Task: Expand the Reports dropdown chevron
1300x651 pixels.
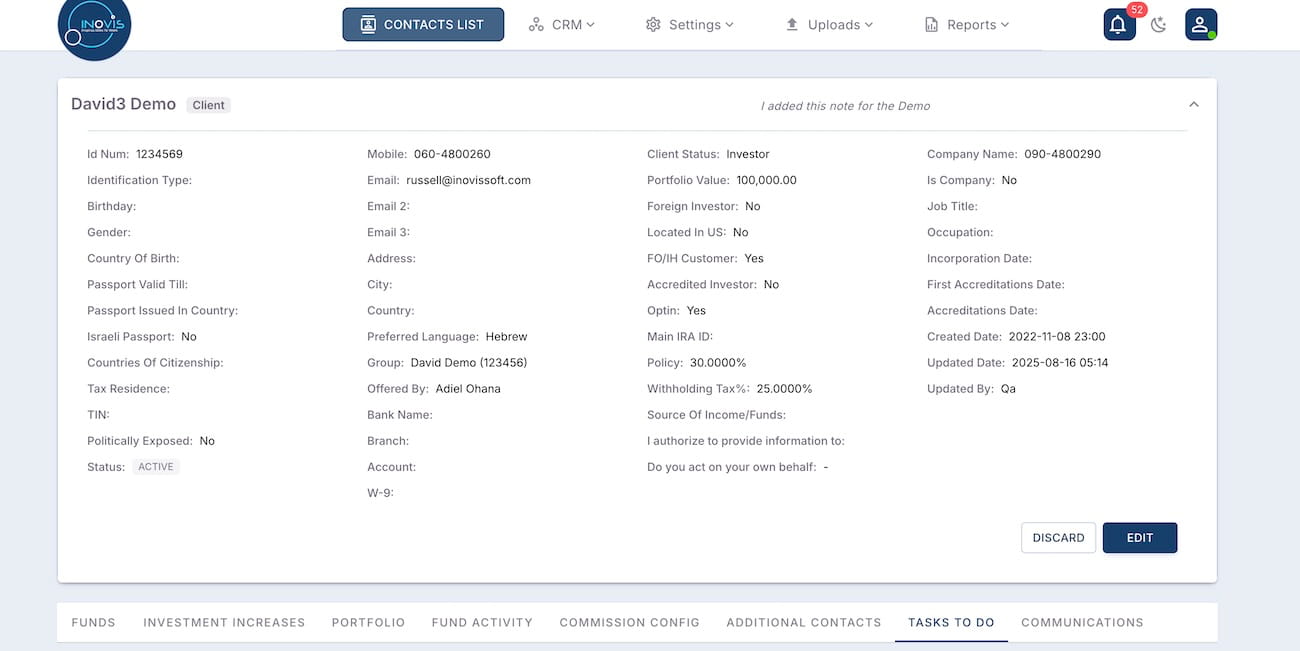Action: tap(1005, 25)
